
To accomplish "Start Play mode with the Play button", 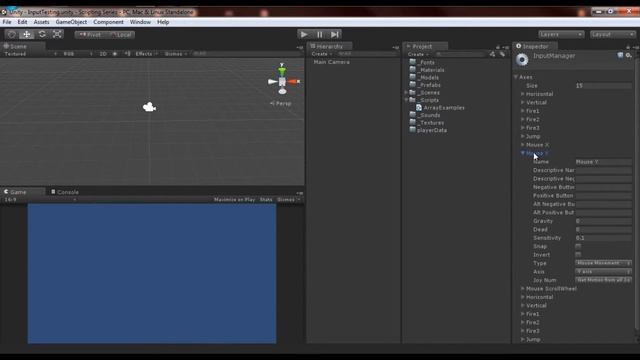I will pos(304,35).
